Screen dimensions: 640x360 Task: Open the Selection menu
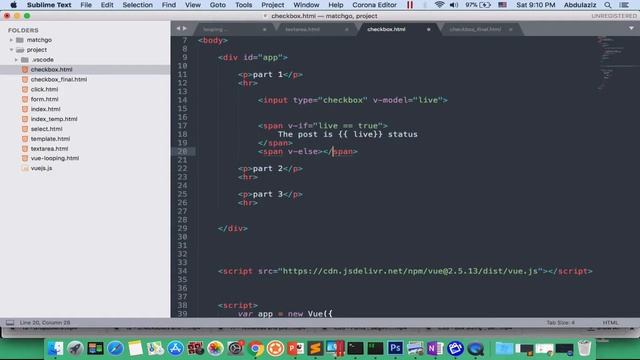tap(138, 5)
